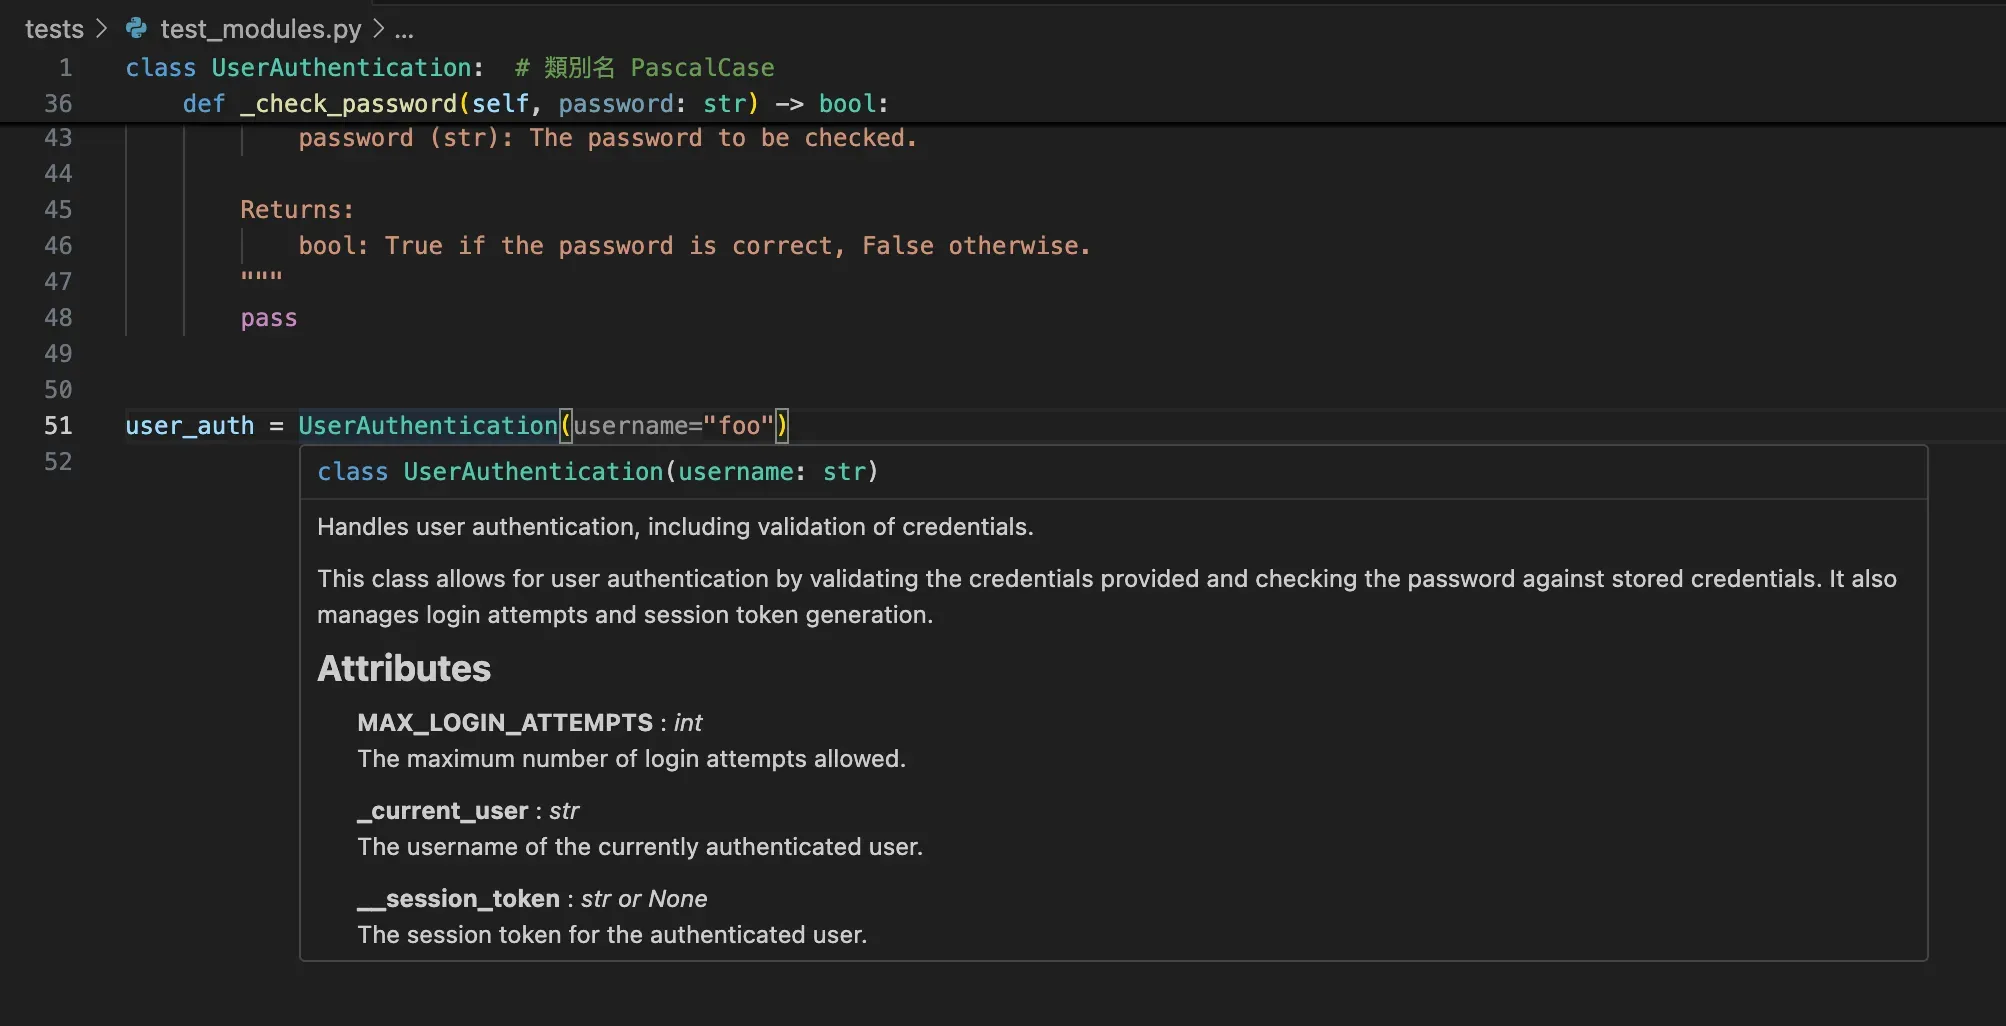Click the 'bool' return type on line 36
This screenshot has height=1026, width=2006.
point(847,103)
